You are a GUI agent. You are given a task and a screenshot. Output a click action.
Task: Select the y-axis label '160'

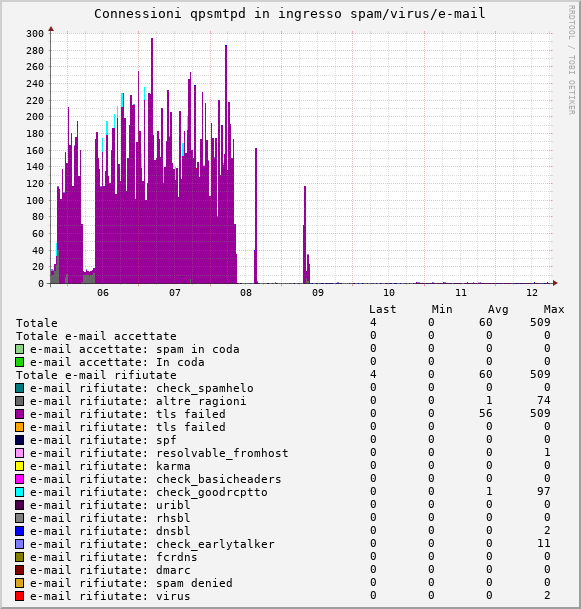[35, 150]
